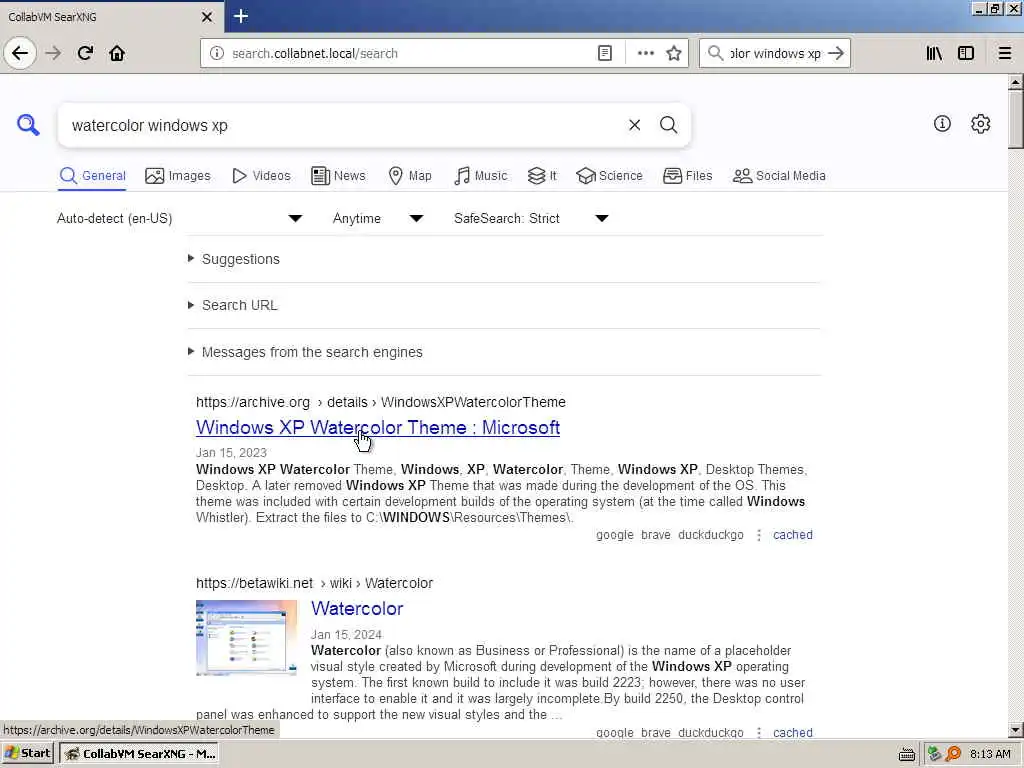Switch to the Files tab
This screenshot has width=1024, height=768.
(688, 176)
